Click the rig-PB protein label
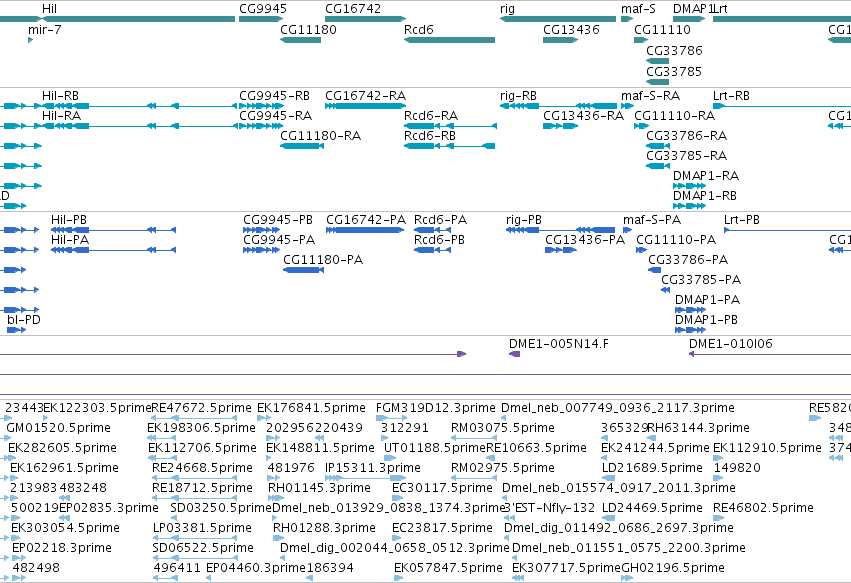851x583 pixels. click(x=524, y=220)
